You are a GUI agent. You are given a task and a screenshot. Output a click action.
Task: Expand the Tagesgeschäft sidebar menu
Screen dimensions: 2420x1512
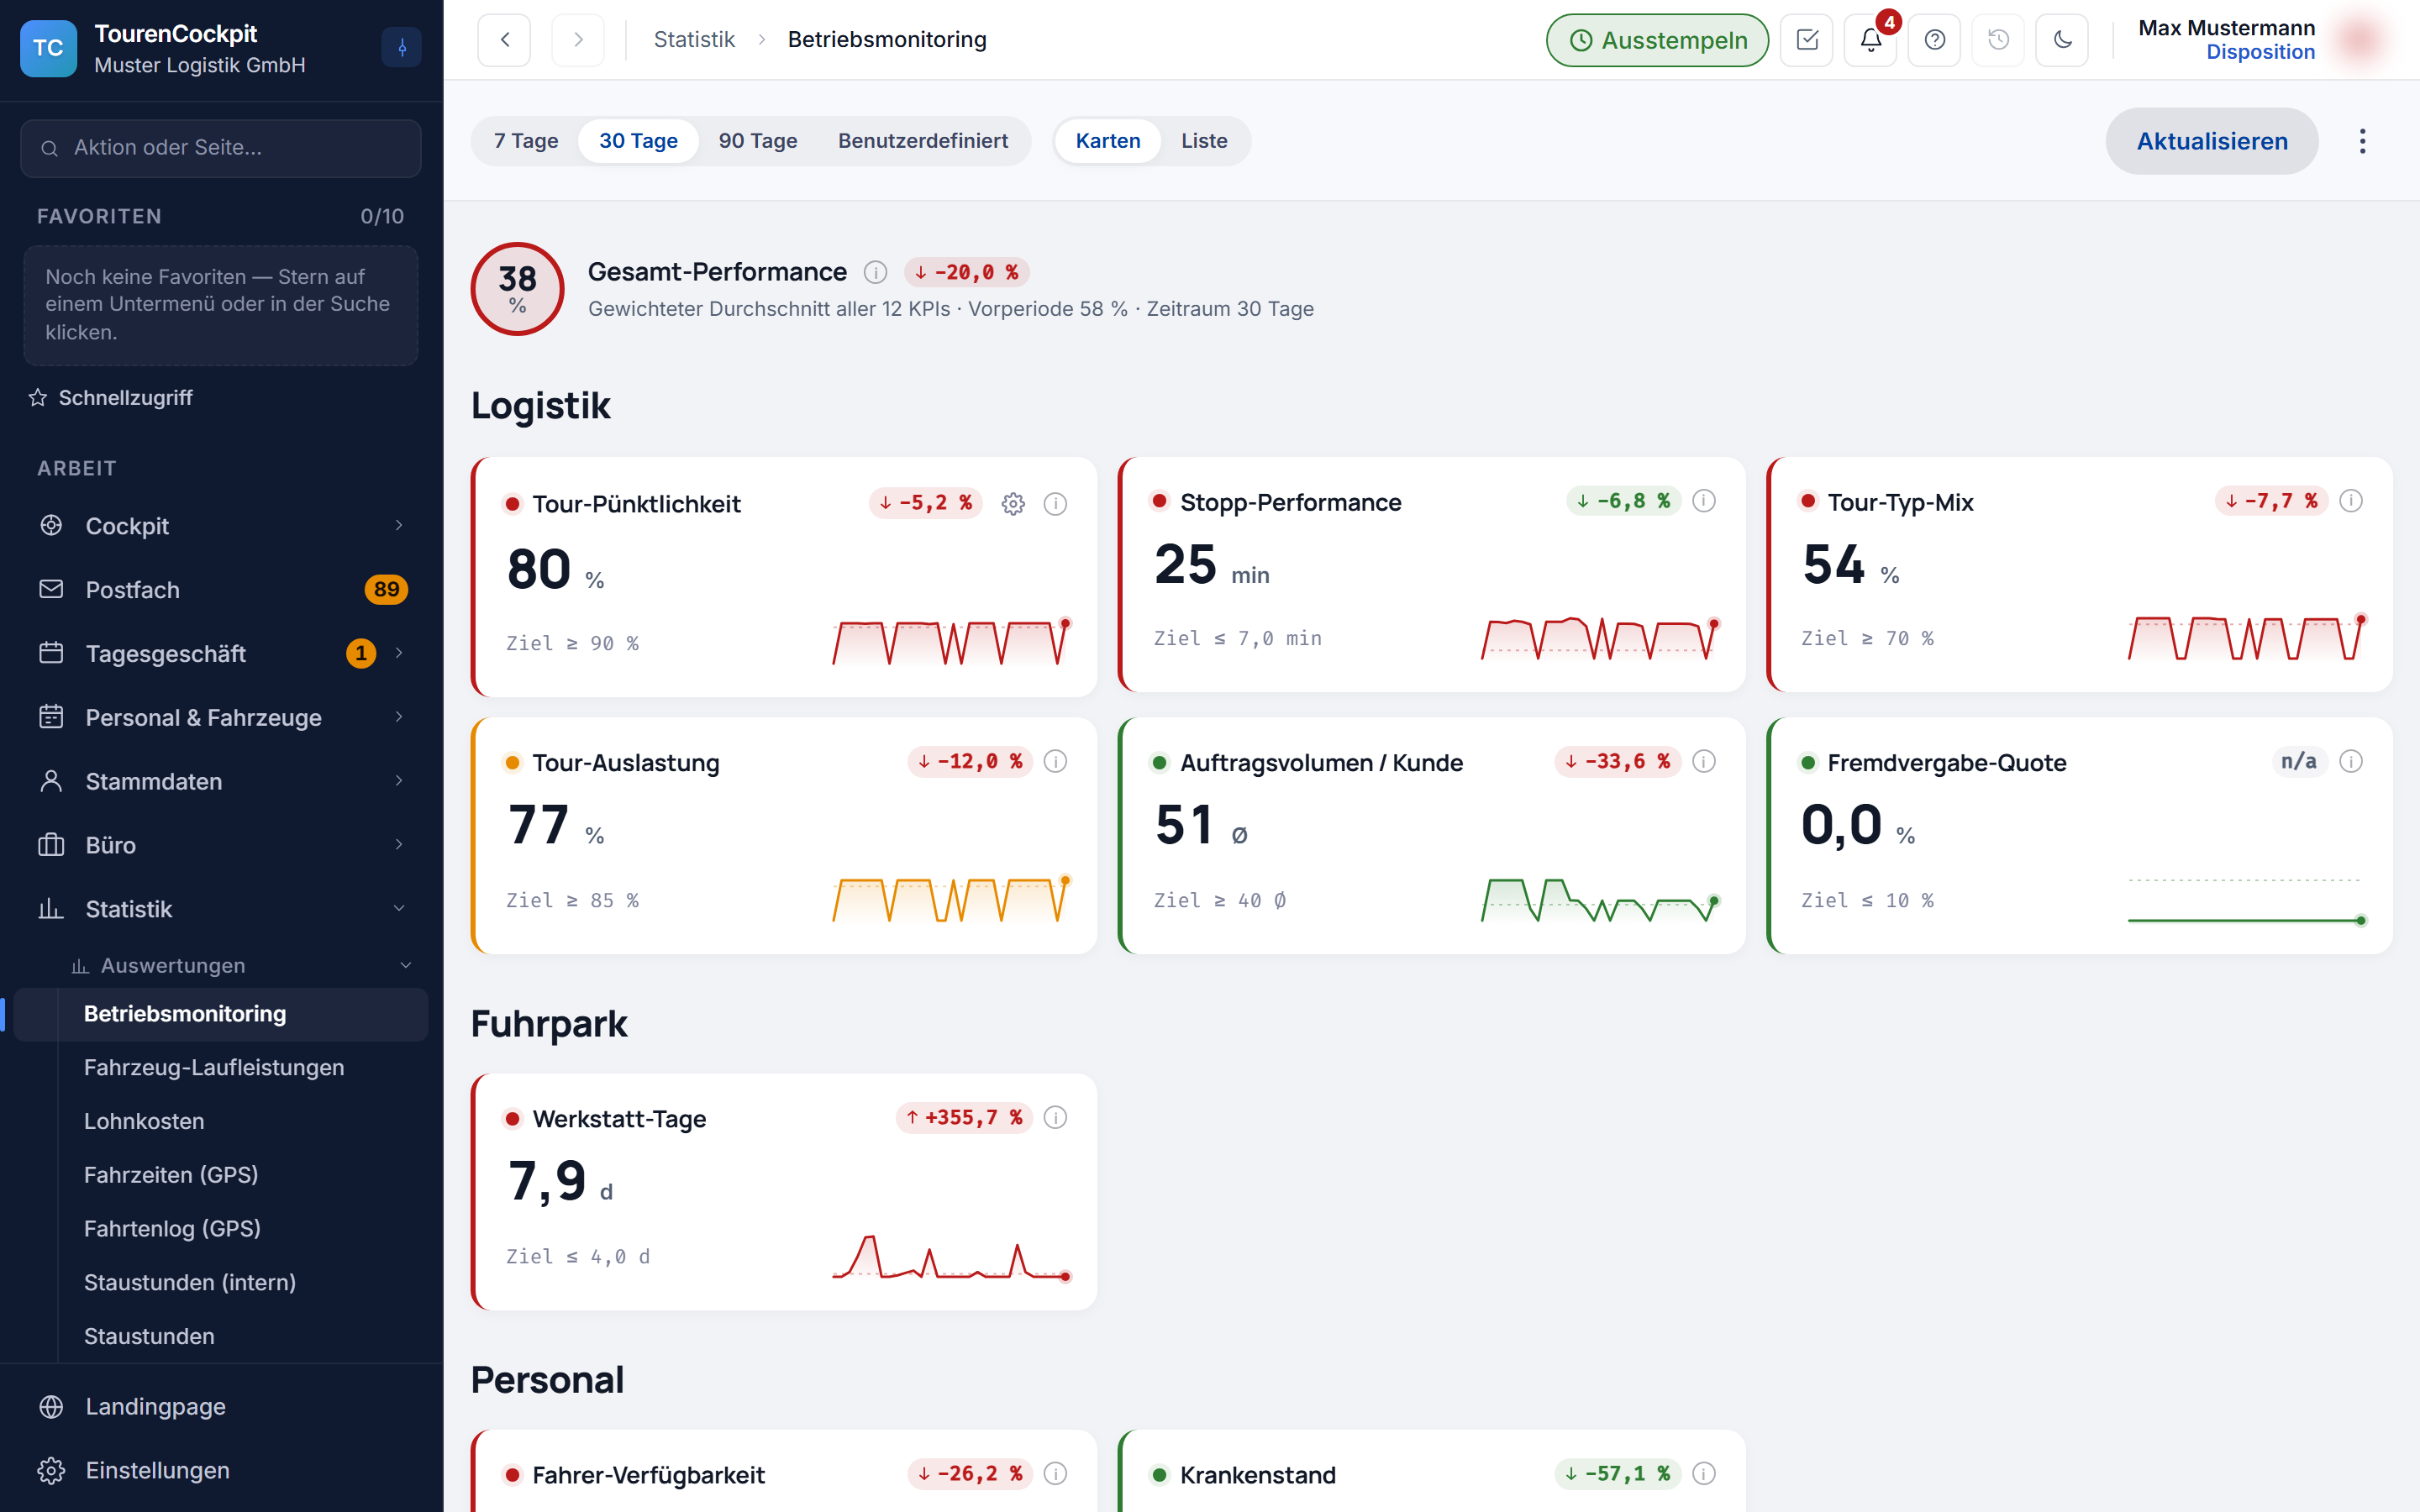point(221,654)
